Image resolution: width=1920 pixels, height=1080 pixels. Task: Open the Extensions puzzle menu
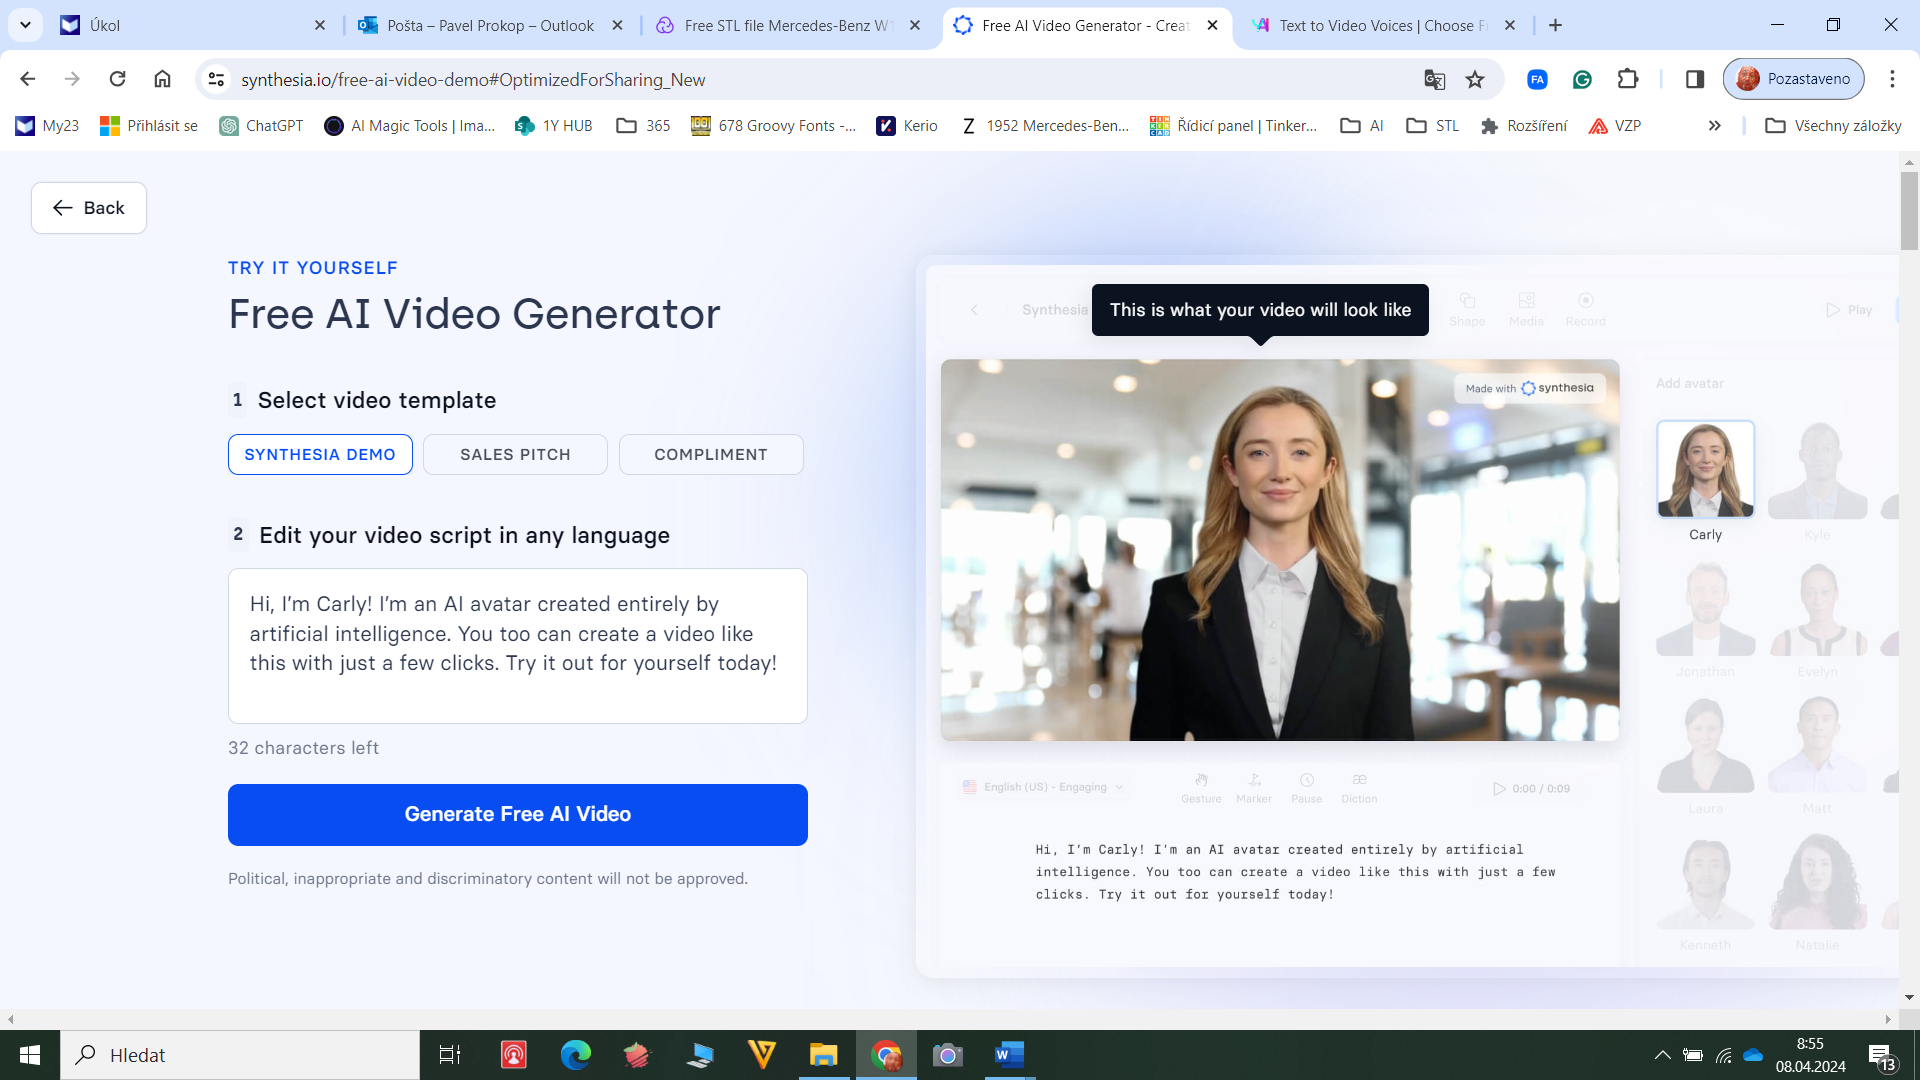tap(1628, 79)
